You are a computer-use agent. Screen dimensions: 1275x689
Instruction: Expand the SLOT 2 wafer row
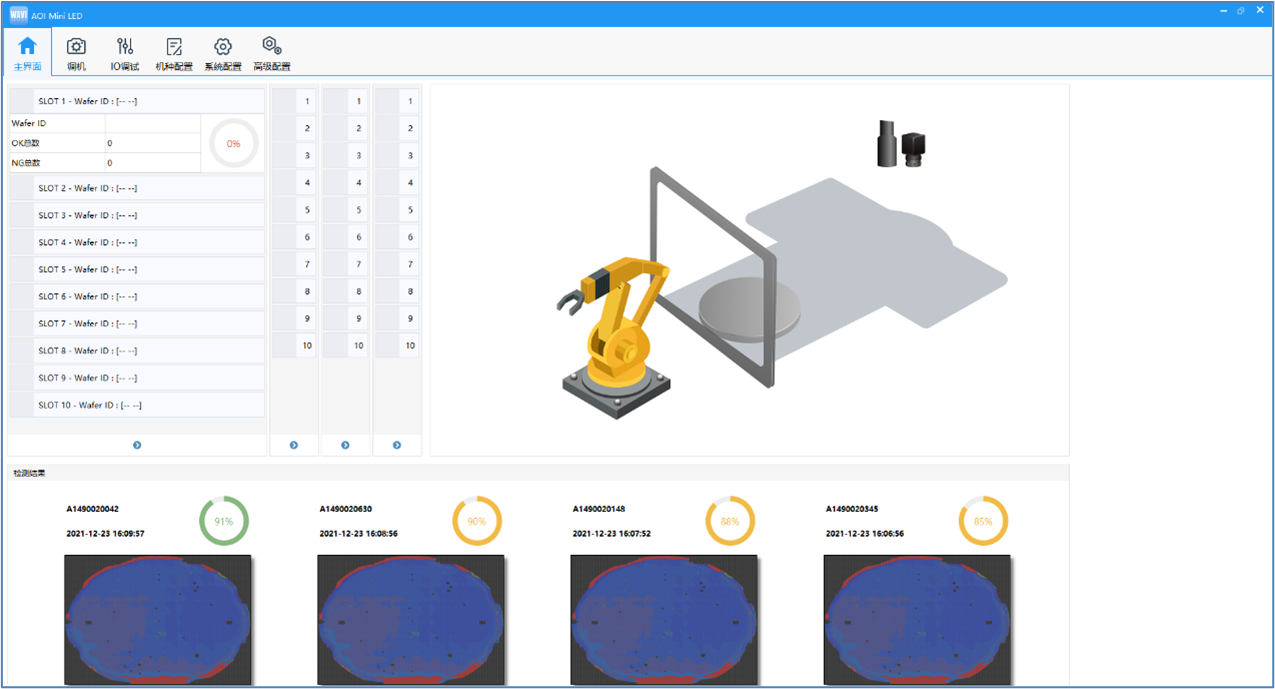[137, 188]
